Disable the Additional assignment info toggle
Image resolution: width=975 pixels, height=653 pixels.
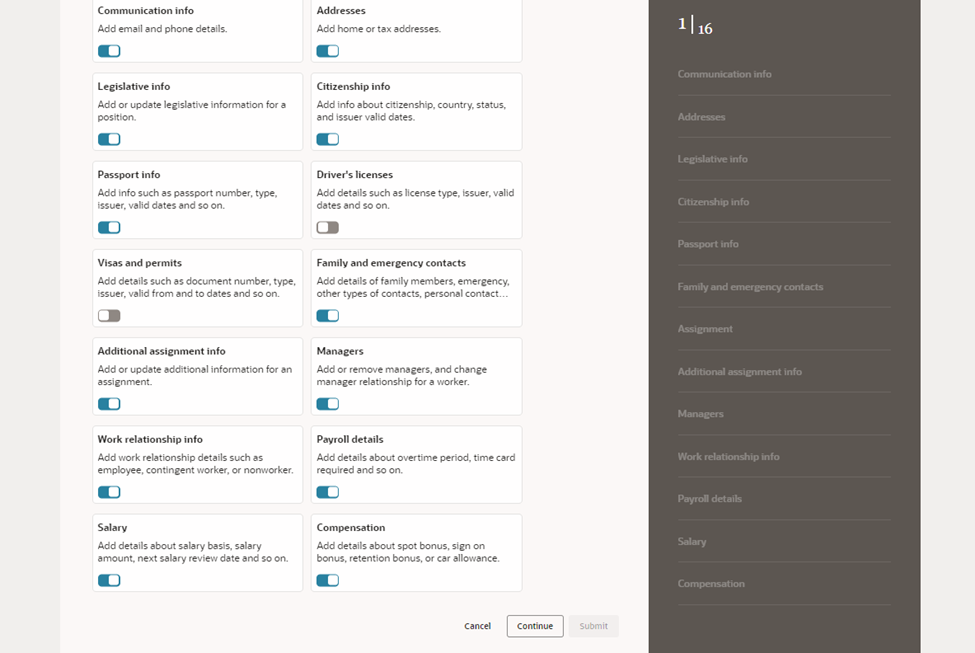coord(109,403)
